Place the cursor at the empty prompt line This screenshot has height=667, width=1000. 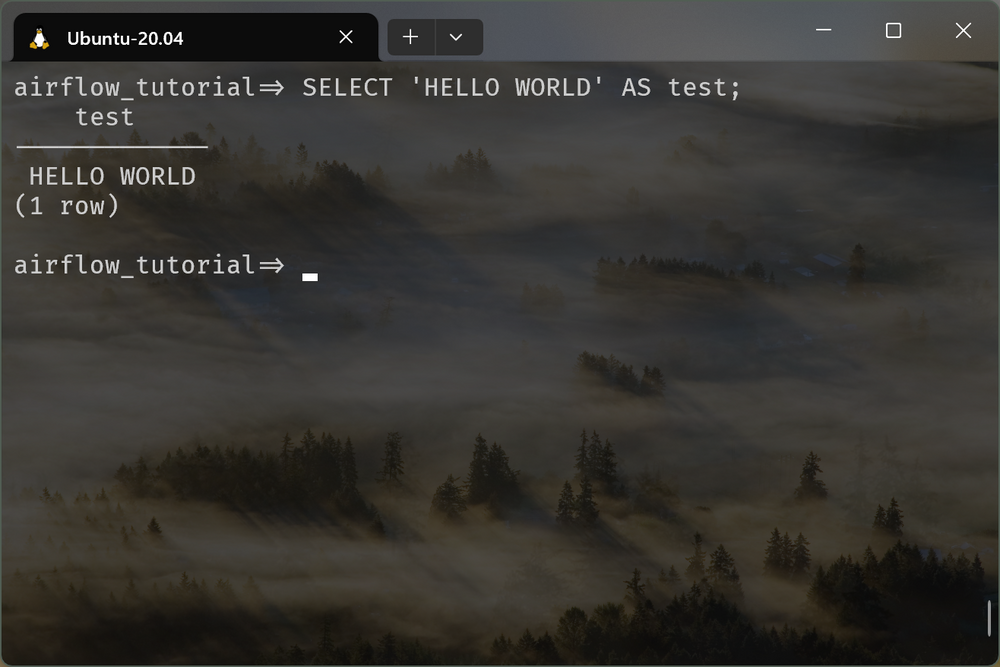point(310,265)
